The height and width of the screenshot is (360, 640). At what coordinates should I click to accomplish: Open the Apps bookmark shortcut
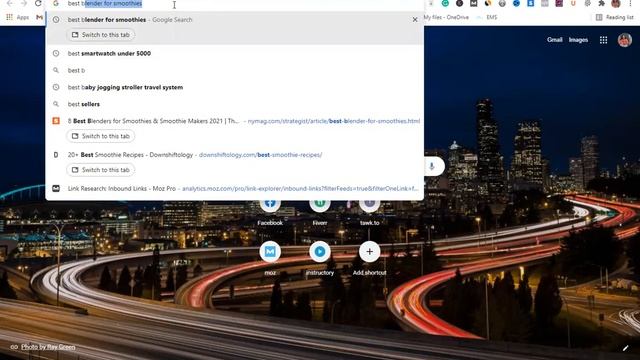pyautogui.click(x=18, y=17)
